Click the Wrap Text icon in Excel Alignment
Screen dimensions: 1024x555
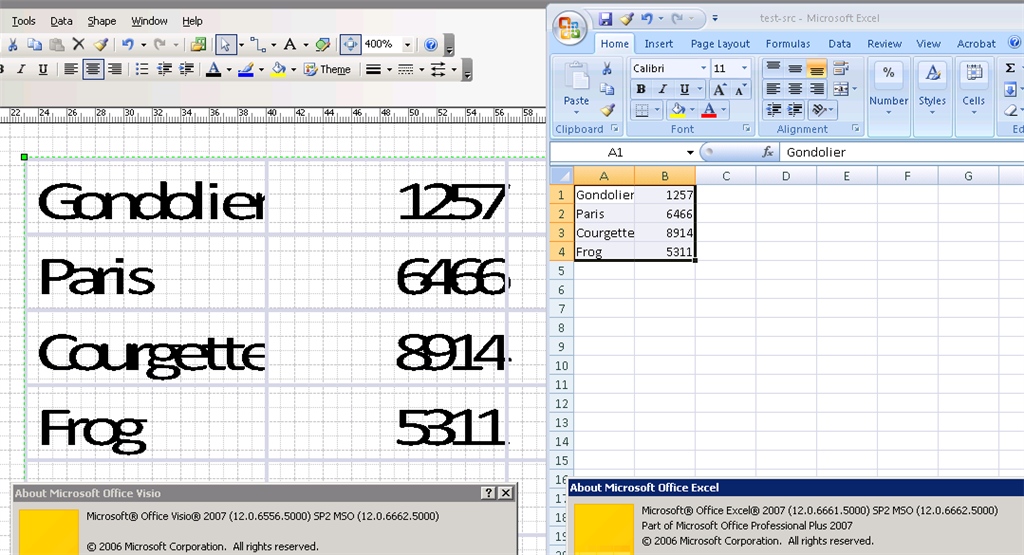841,68
